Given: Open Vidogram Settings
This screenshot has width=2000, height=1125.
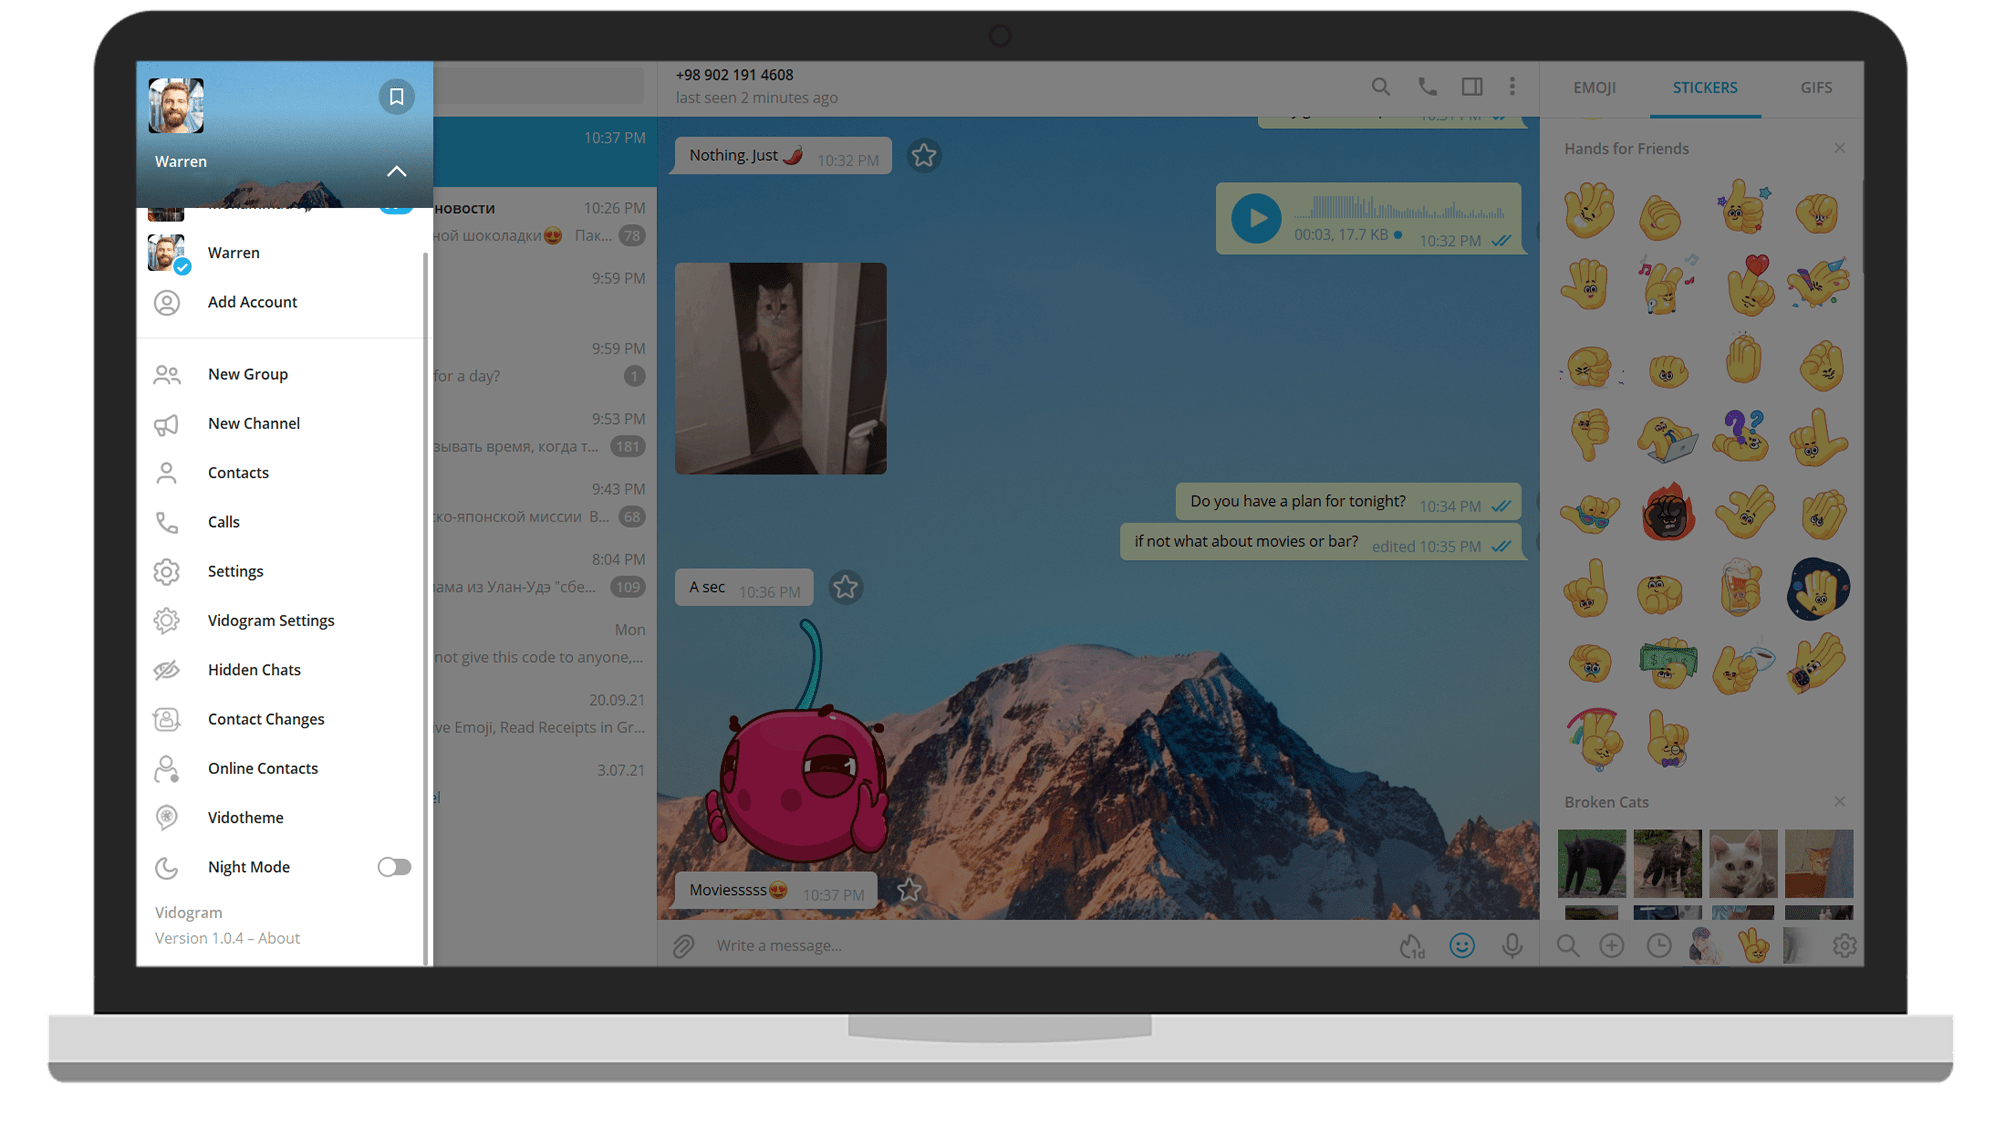Looking at the screenshot, I should (270, 621).
